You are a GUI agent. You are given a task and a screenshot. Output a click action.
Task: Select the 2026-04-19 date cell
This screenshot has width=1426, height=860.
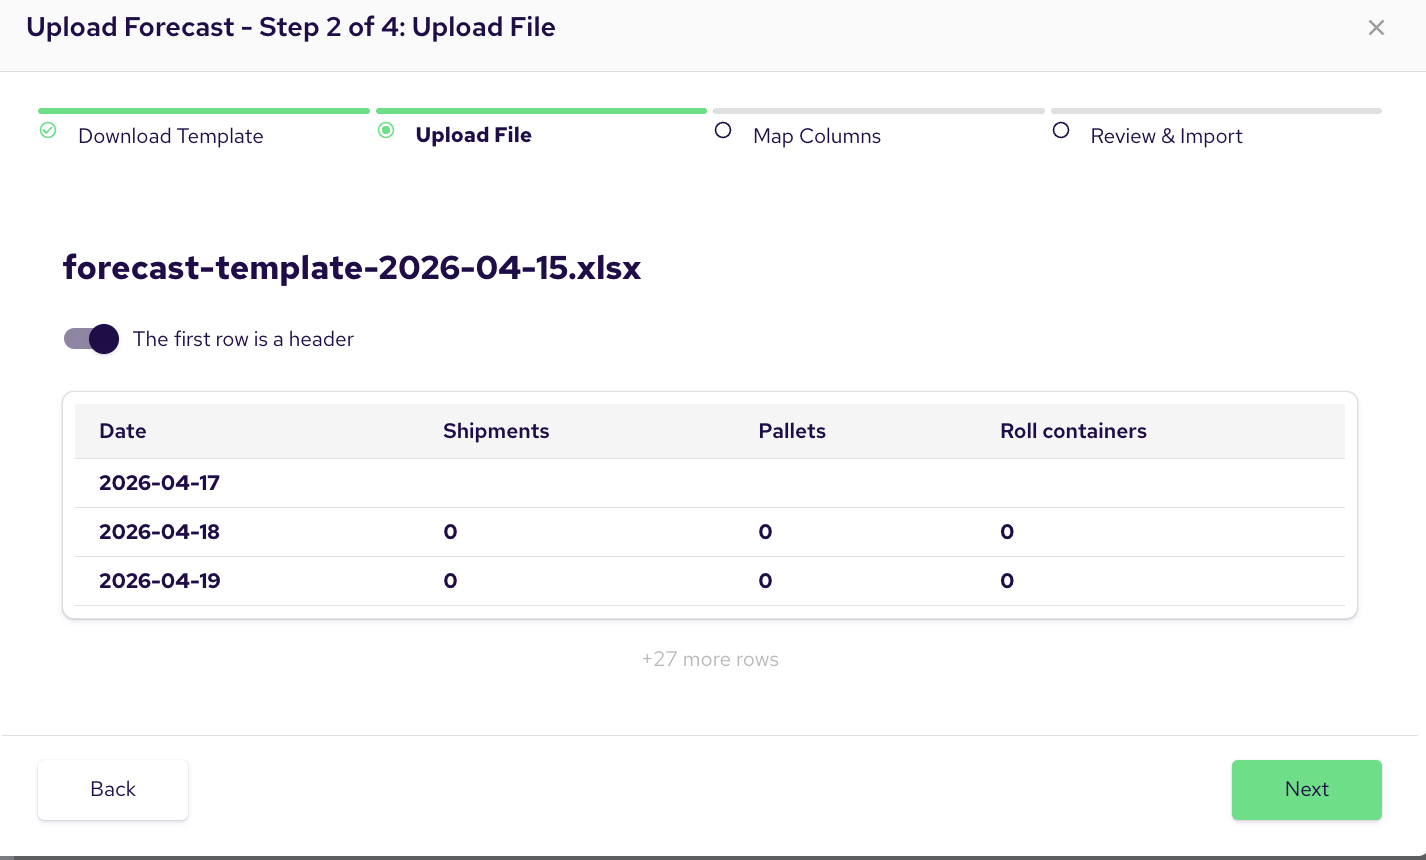[x=159, y=581]
